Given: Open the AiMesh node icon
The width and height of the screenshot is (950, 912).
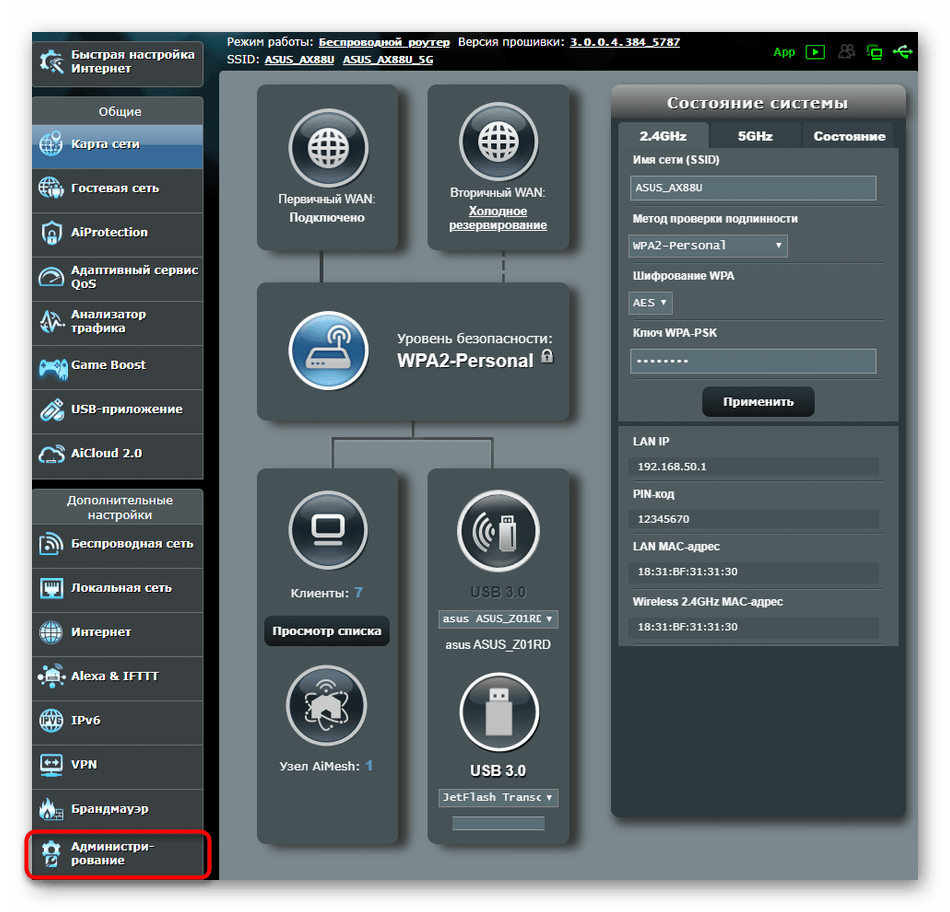Looking at the screenshot, I should 326,705.
